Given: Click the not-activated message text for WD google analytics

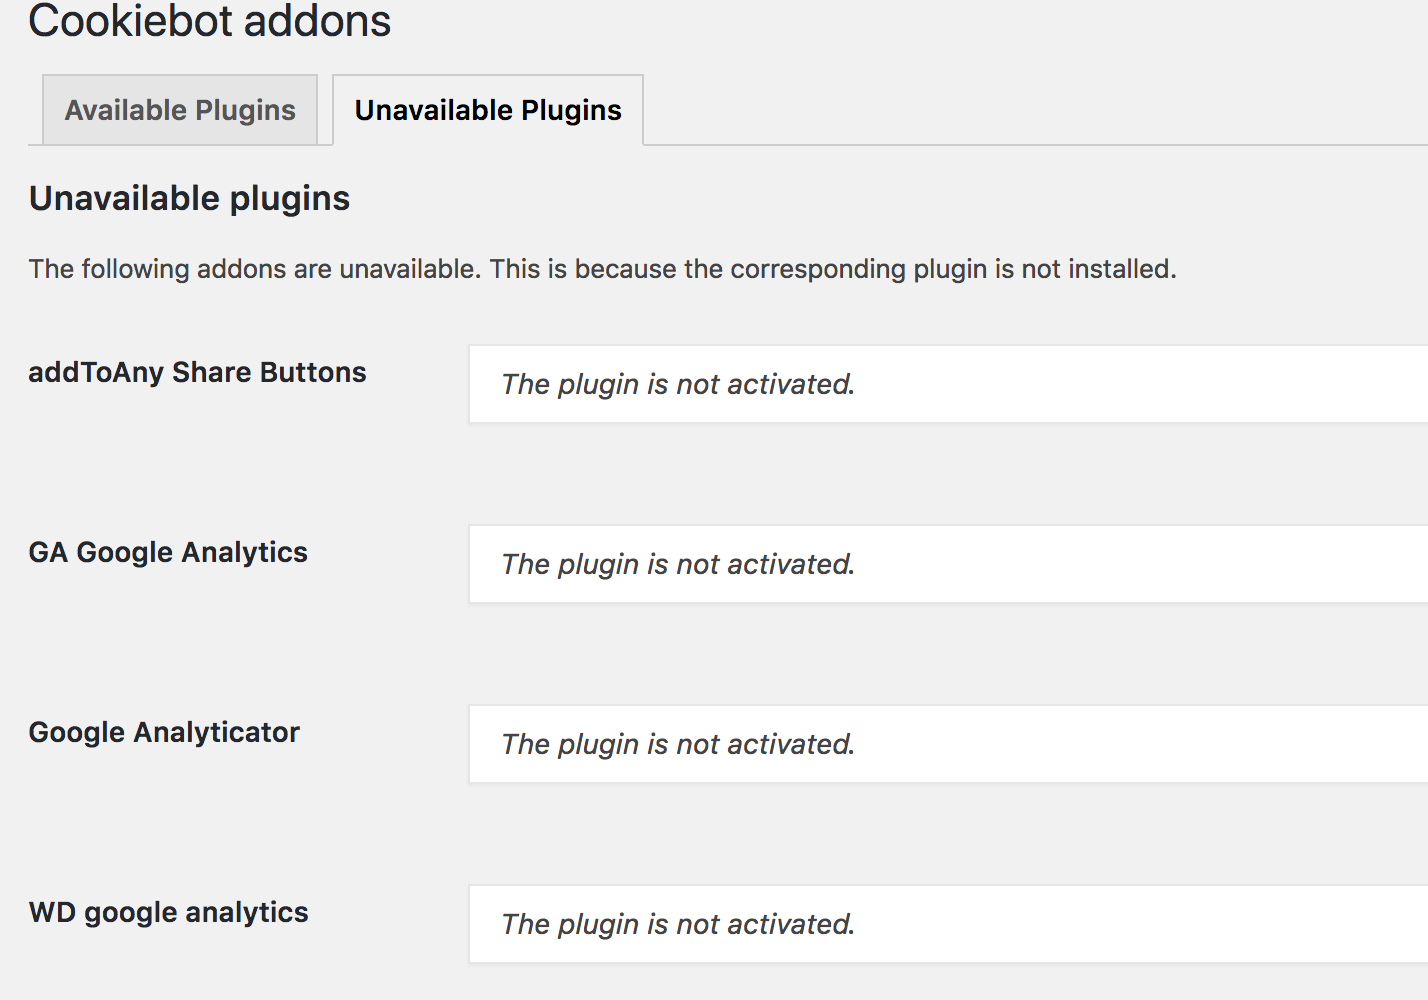Looking at the screenshot, I should coord(678,924).
